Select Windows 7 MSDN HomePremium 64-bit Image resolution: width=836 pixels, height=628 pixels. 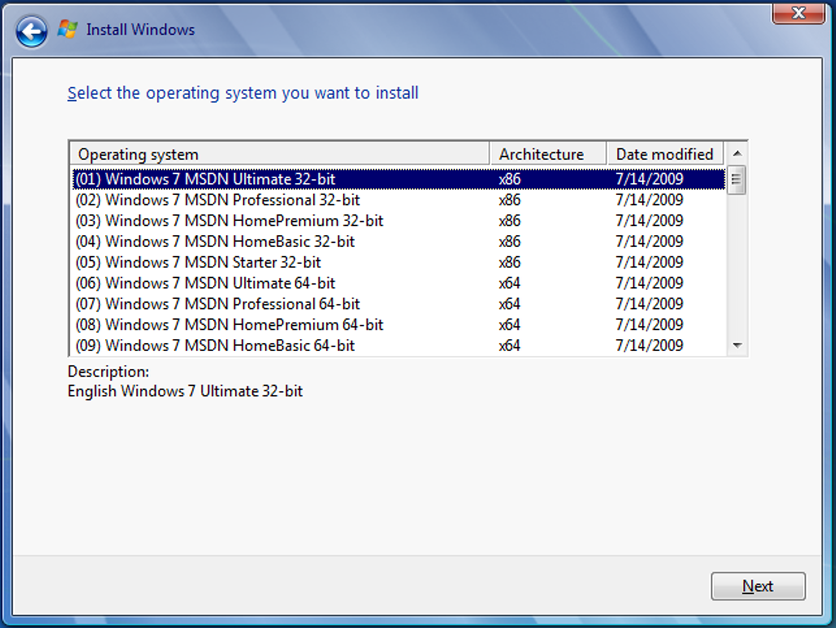tap(200, 324)
